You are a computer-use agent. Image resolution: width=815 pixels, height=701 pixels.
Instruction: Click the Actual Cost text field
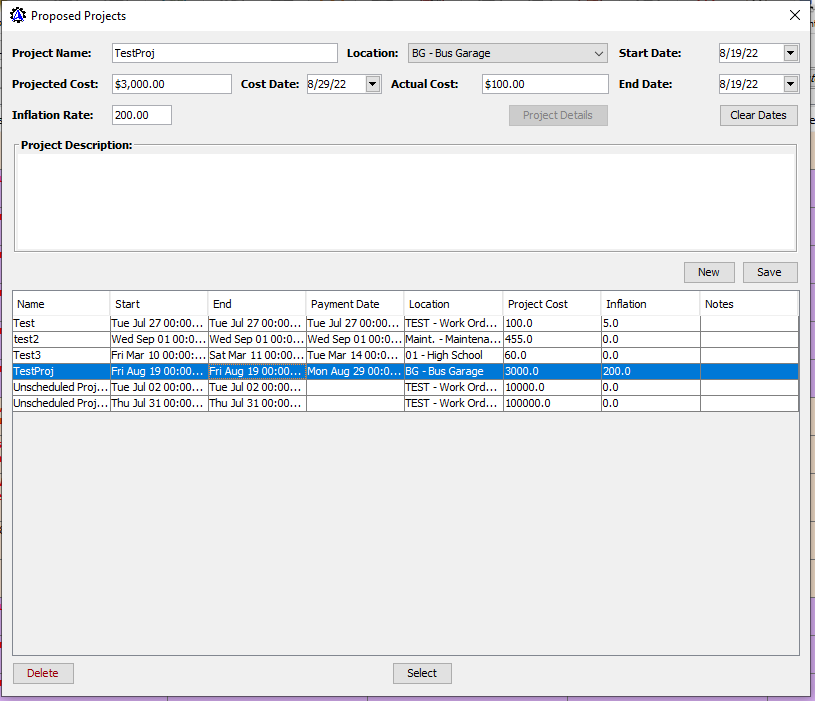(544, 84)
